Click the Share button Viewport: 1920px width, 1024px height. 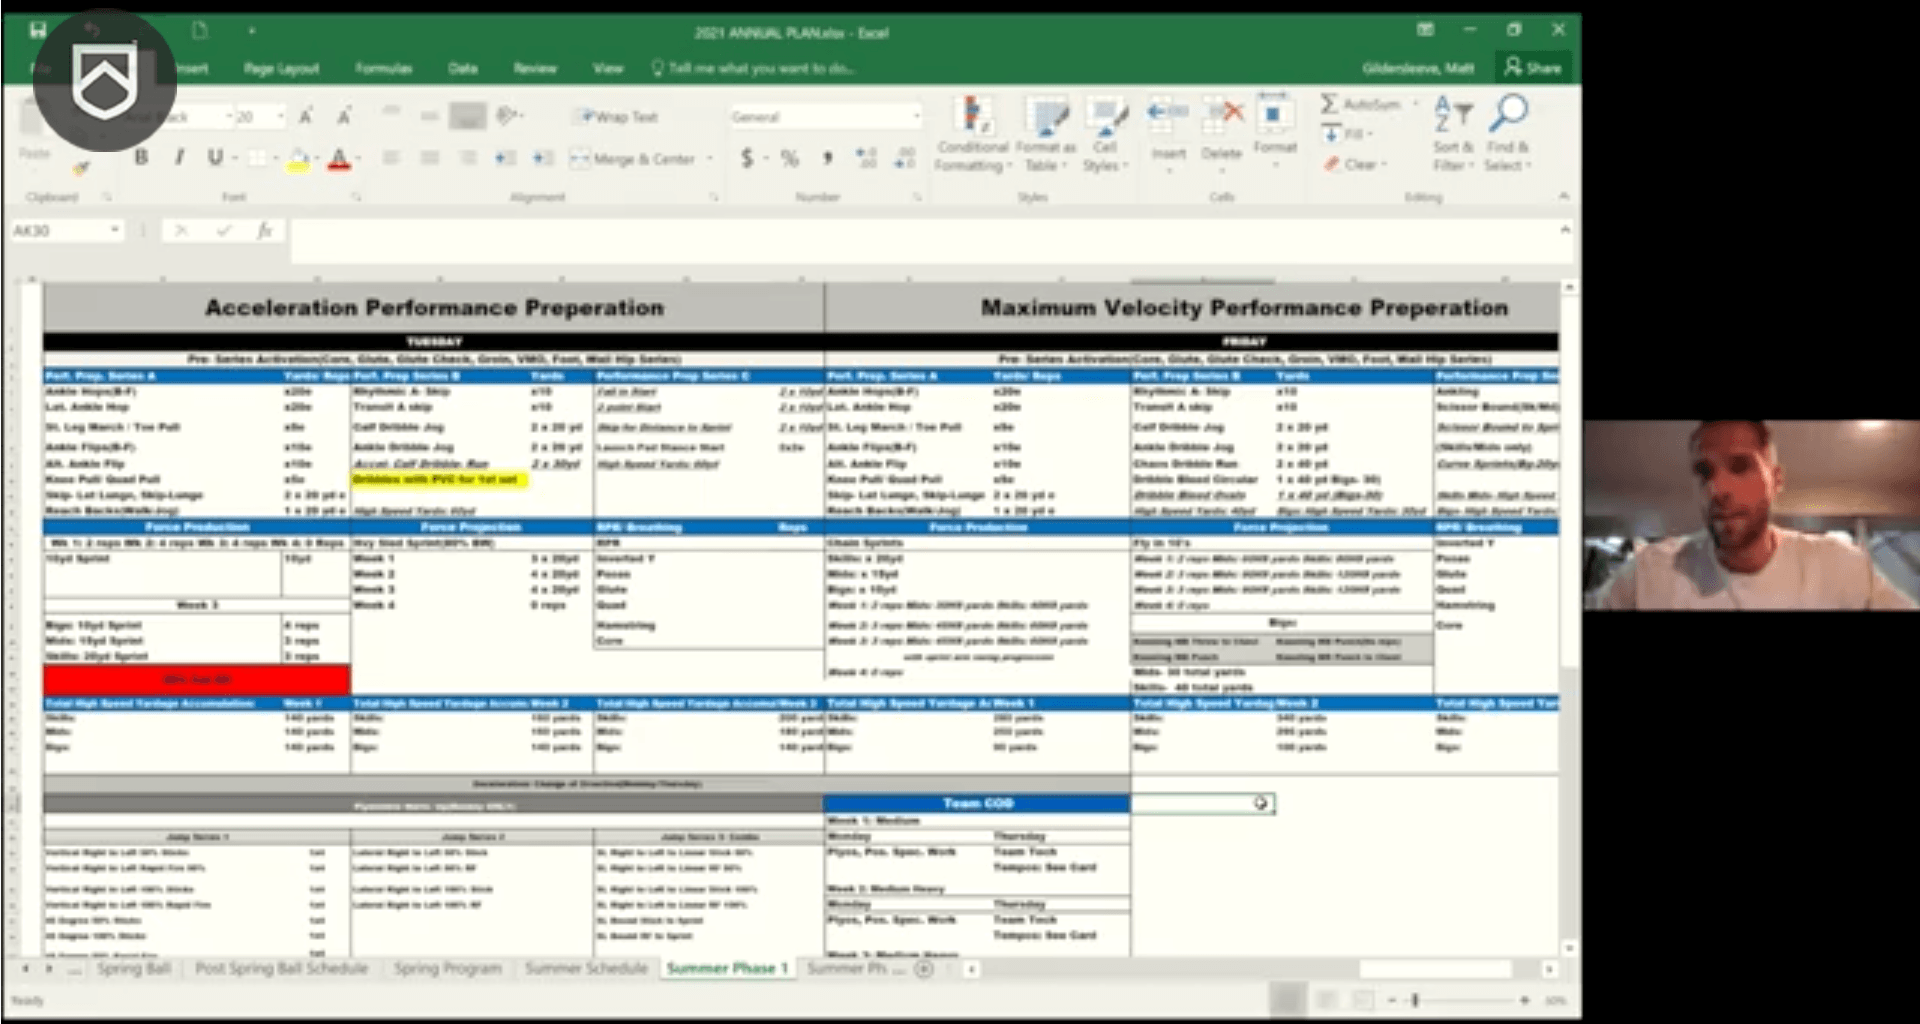tap(1533, 68)
